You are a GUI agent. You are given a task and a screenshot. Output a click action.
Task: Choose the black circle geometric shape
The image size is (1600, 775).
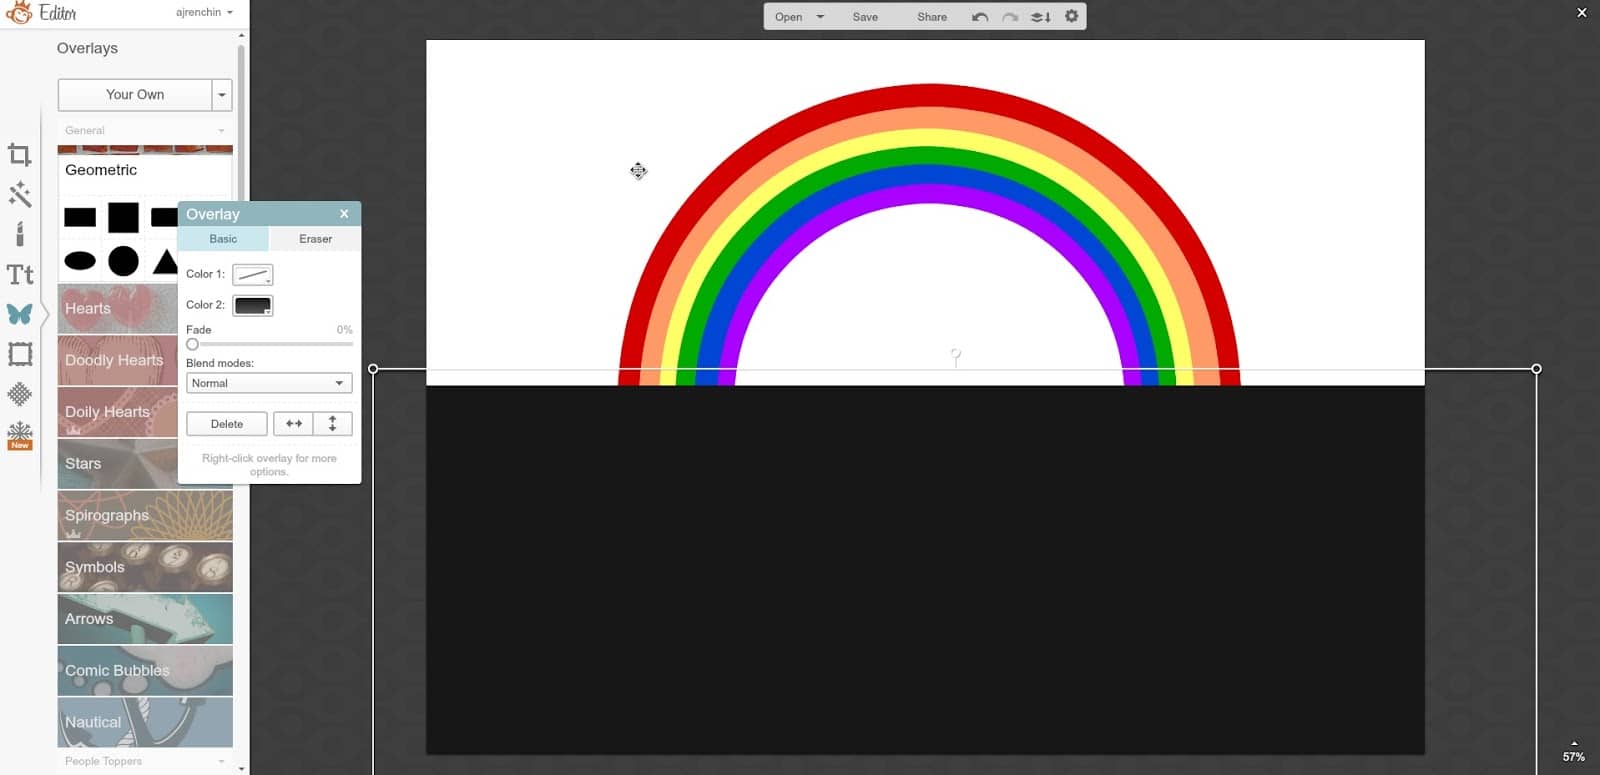pyautogui.click(x=123, y=261)
